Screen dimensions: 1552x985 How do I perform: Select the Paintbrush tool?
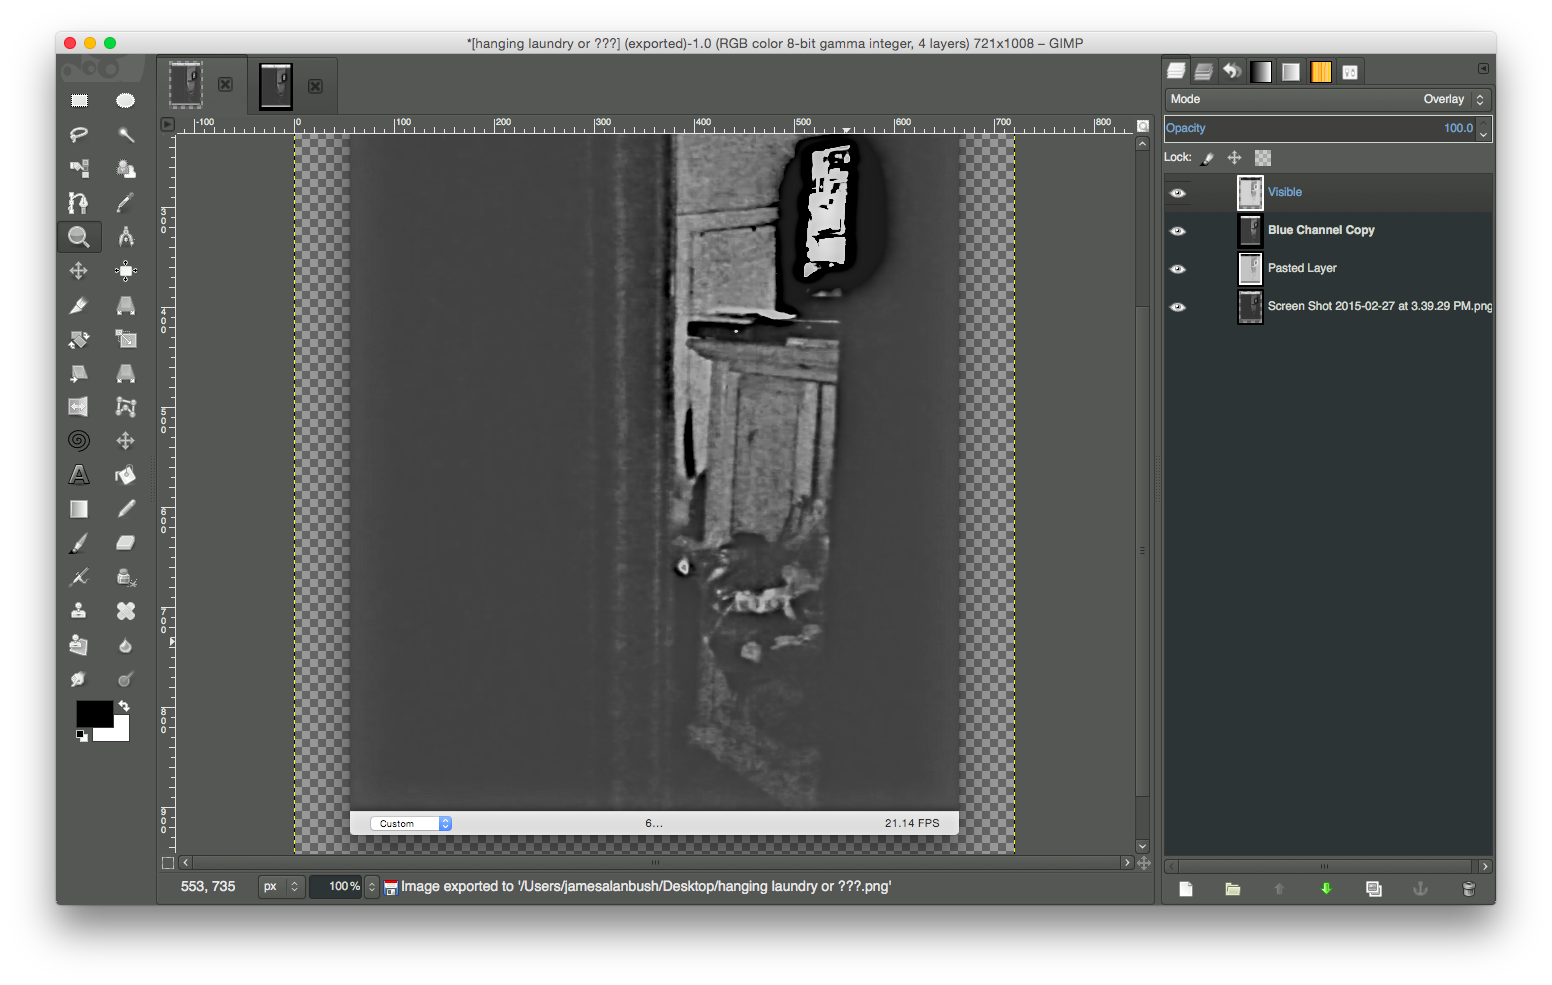tap(79, 543)
